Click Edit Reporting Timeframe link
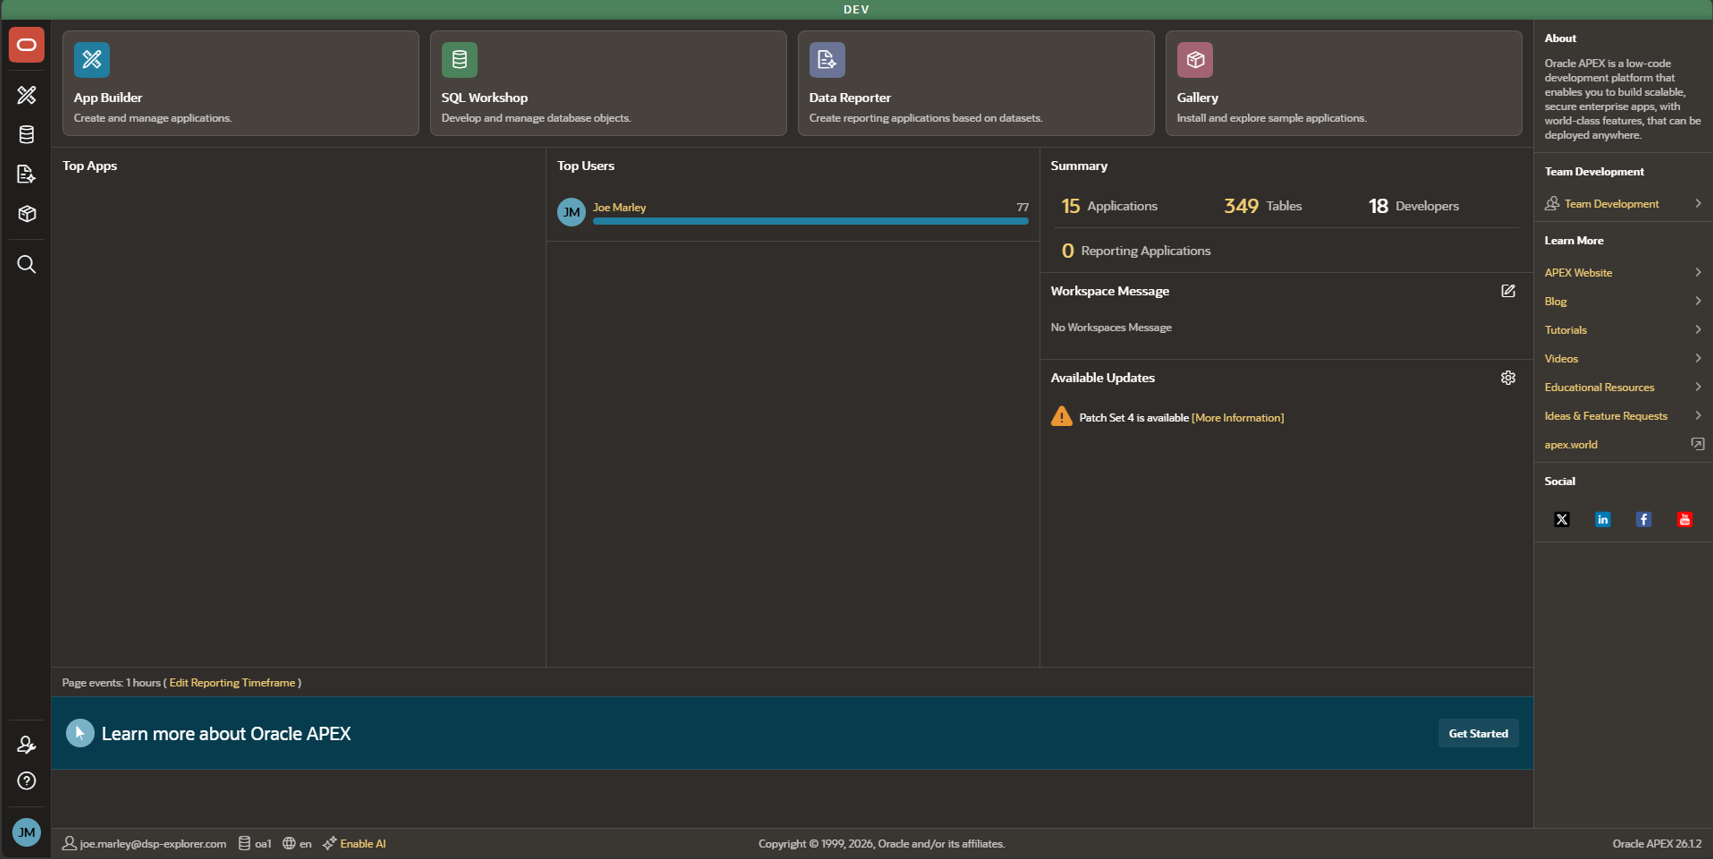Viewport: 1713px width, 859px height. [x=232, y=683]
